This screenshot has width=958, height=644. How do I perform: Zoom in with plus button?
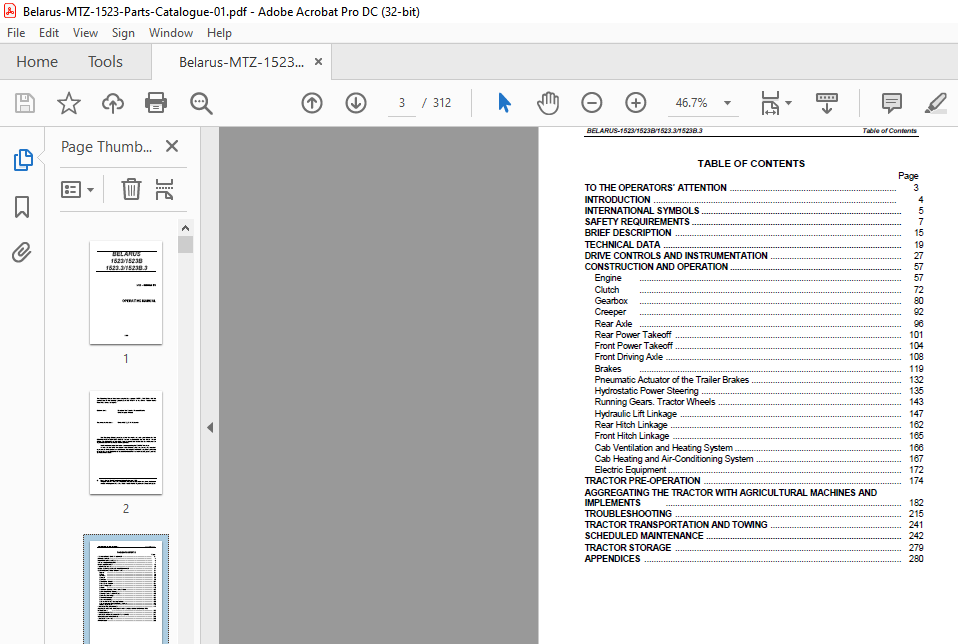(635, 103)
